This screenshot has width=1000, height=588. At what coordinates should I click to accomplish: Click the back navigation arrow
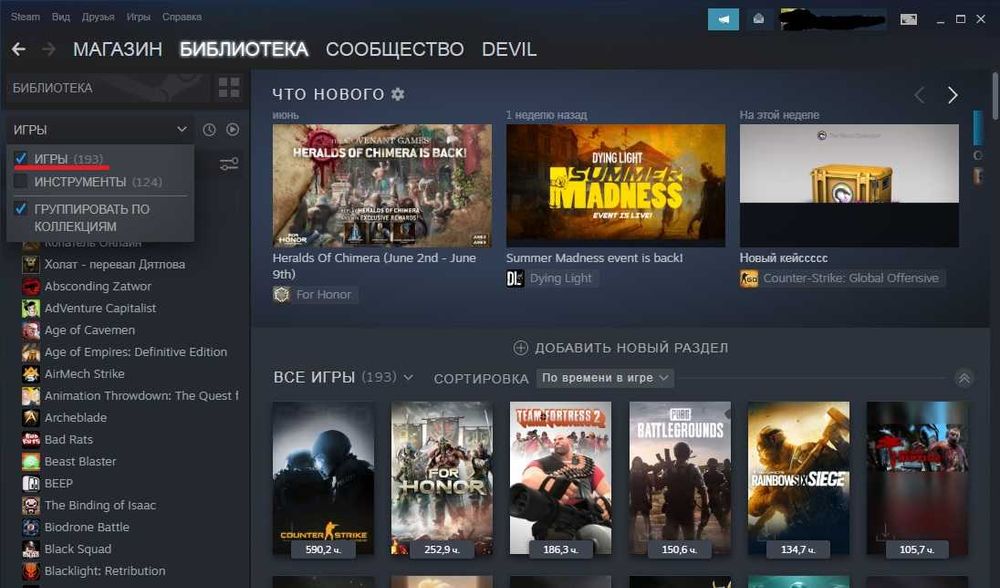pos(18,49)
